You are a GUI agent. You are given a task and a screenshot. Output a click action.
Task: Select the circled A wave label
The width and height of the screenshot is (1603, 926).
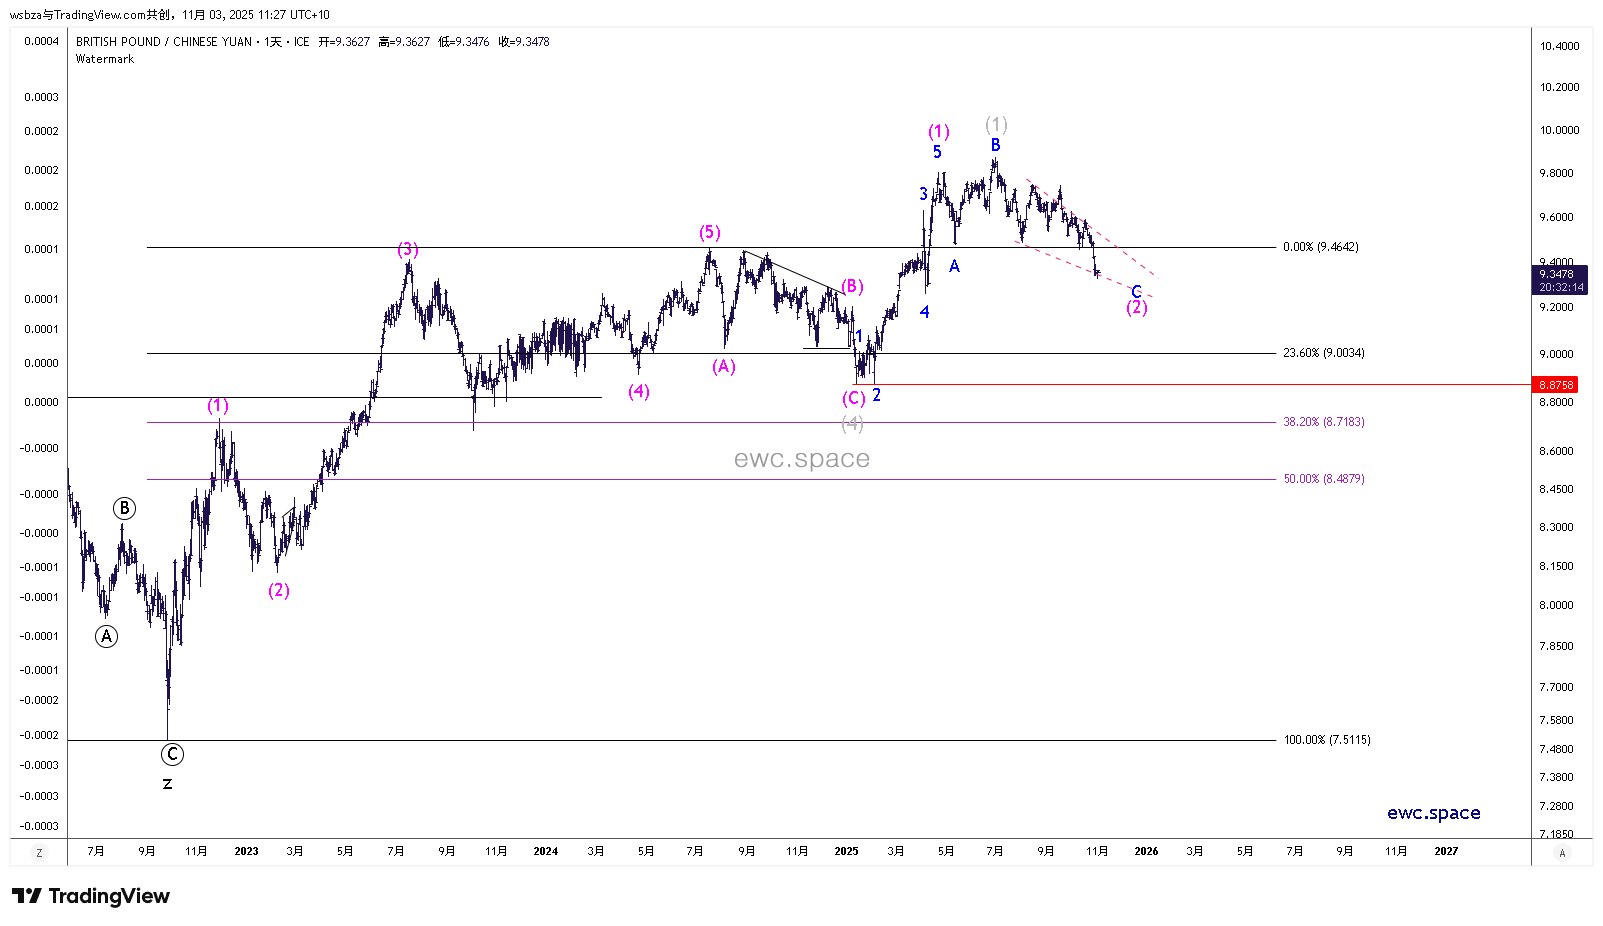(x=106, y=636)
